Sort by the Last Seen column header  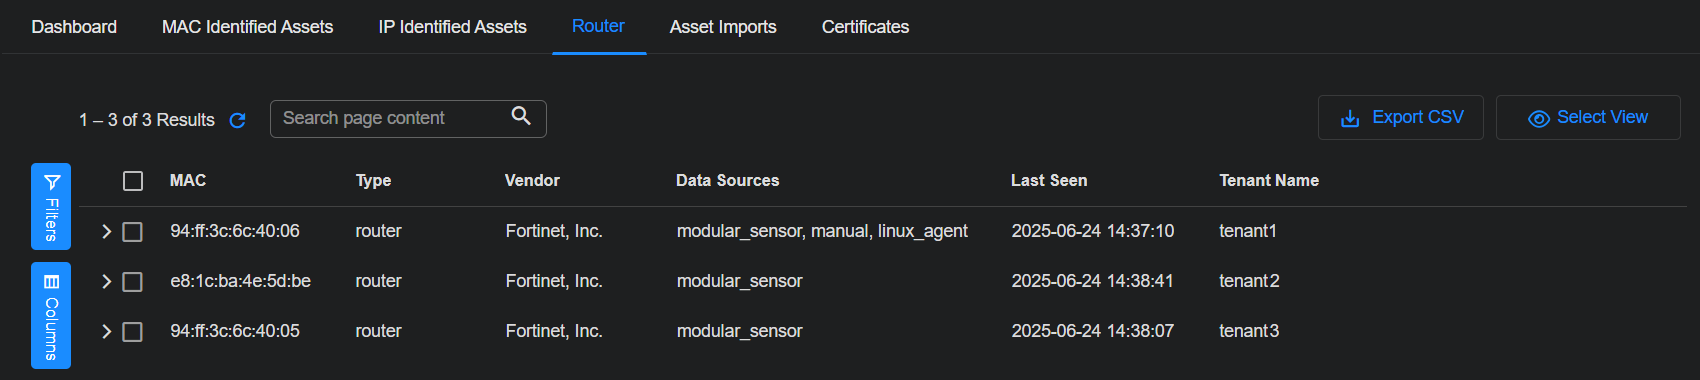pyautogui.click(x=1048, y=181)
